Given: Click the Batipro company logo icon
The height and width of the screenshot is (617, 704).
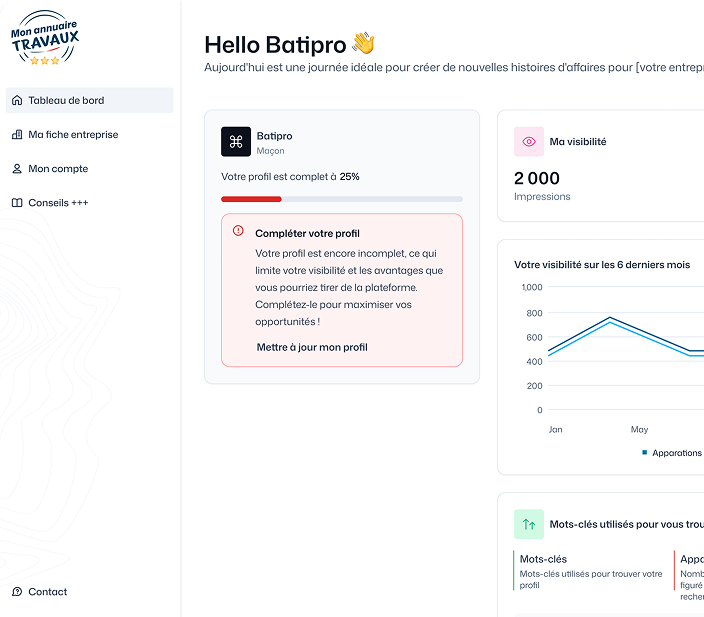Looking at the screenshot, I should coord(236,142).
